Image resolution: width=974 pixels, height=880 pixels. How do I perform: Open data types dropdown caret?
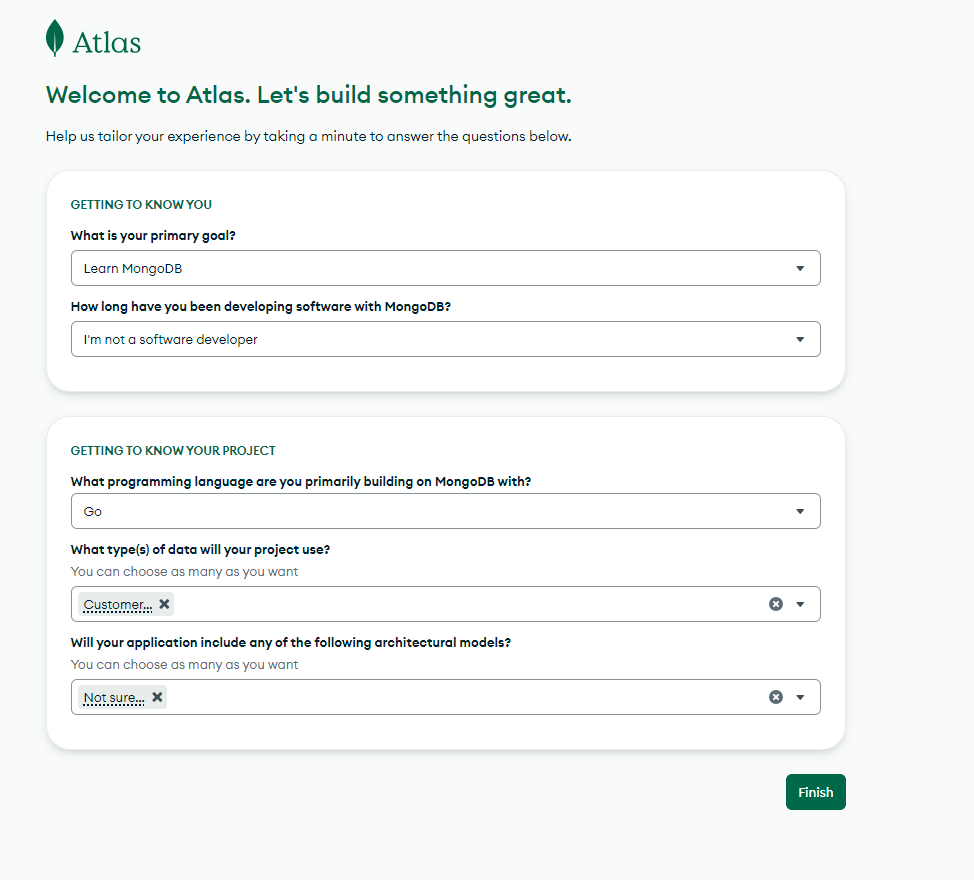pyautogui.click(x=800, y=604)
